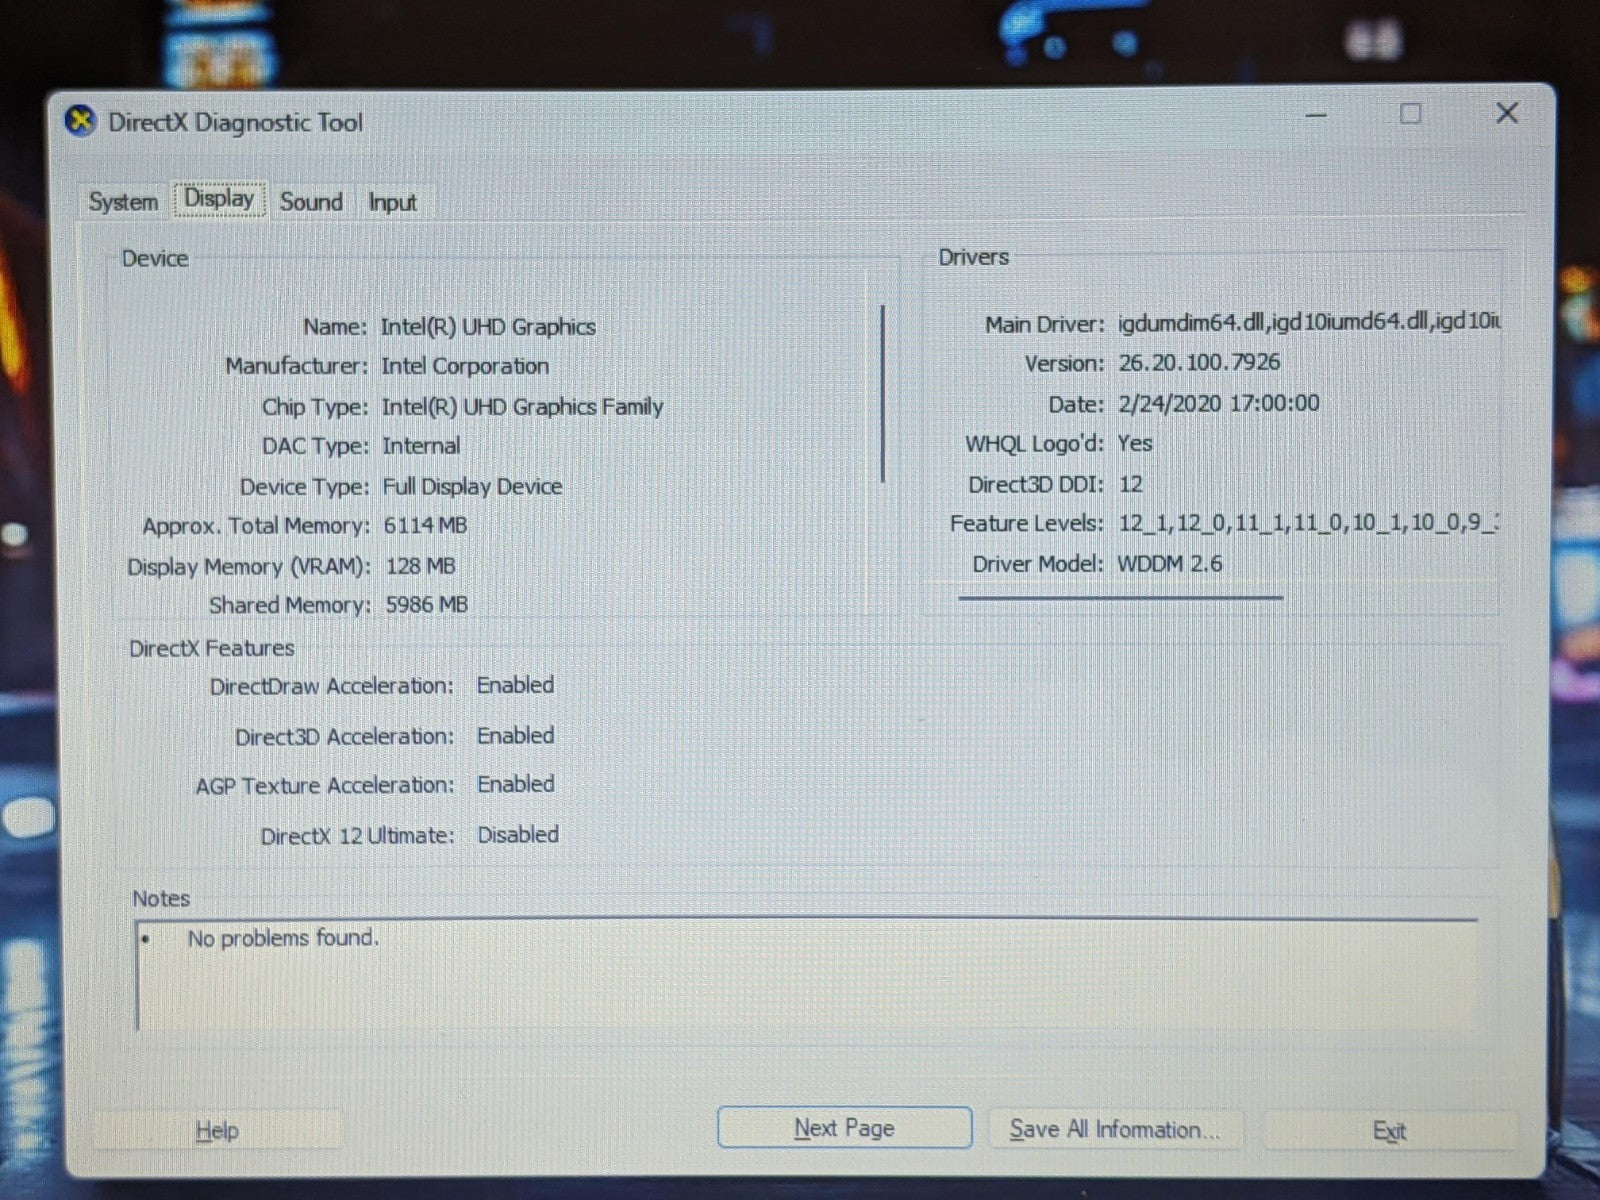
Task: Click the DirectX icon in the title bar
Action: pyautogui.click(x=80, y=122)
